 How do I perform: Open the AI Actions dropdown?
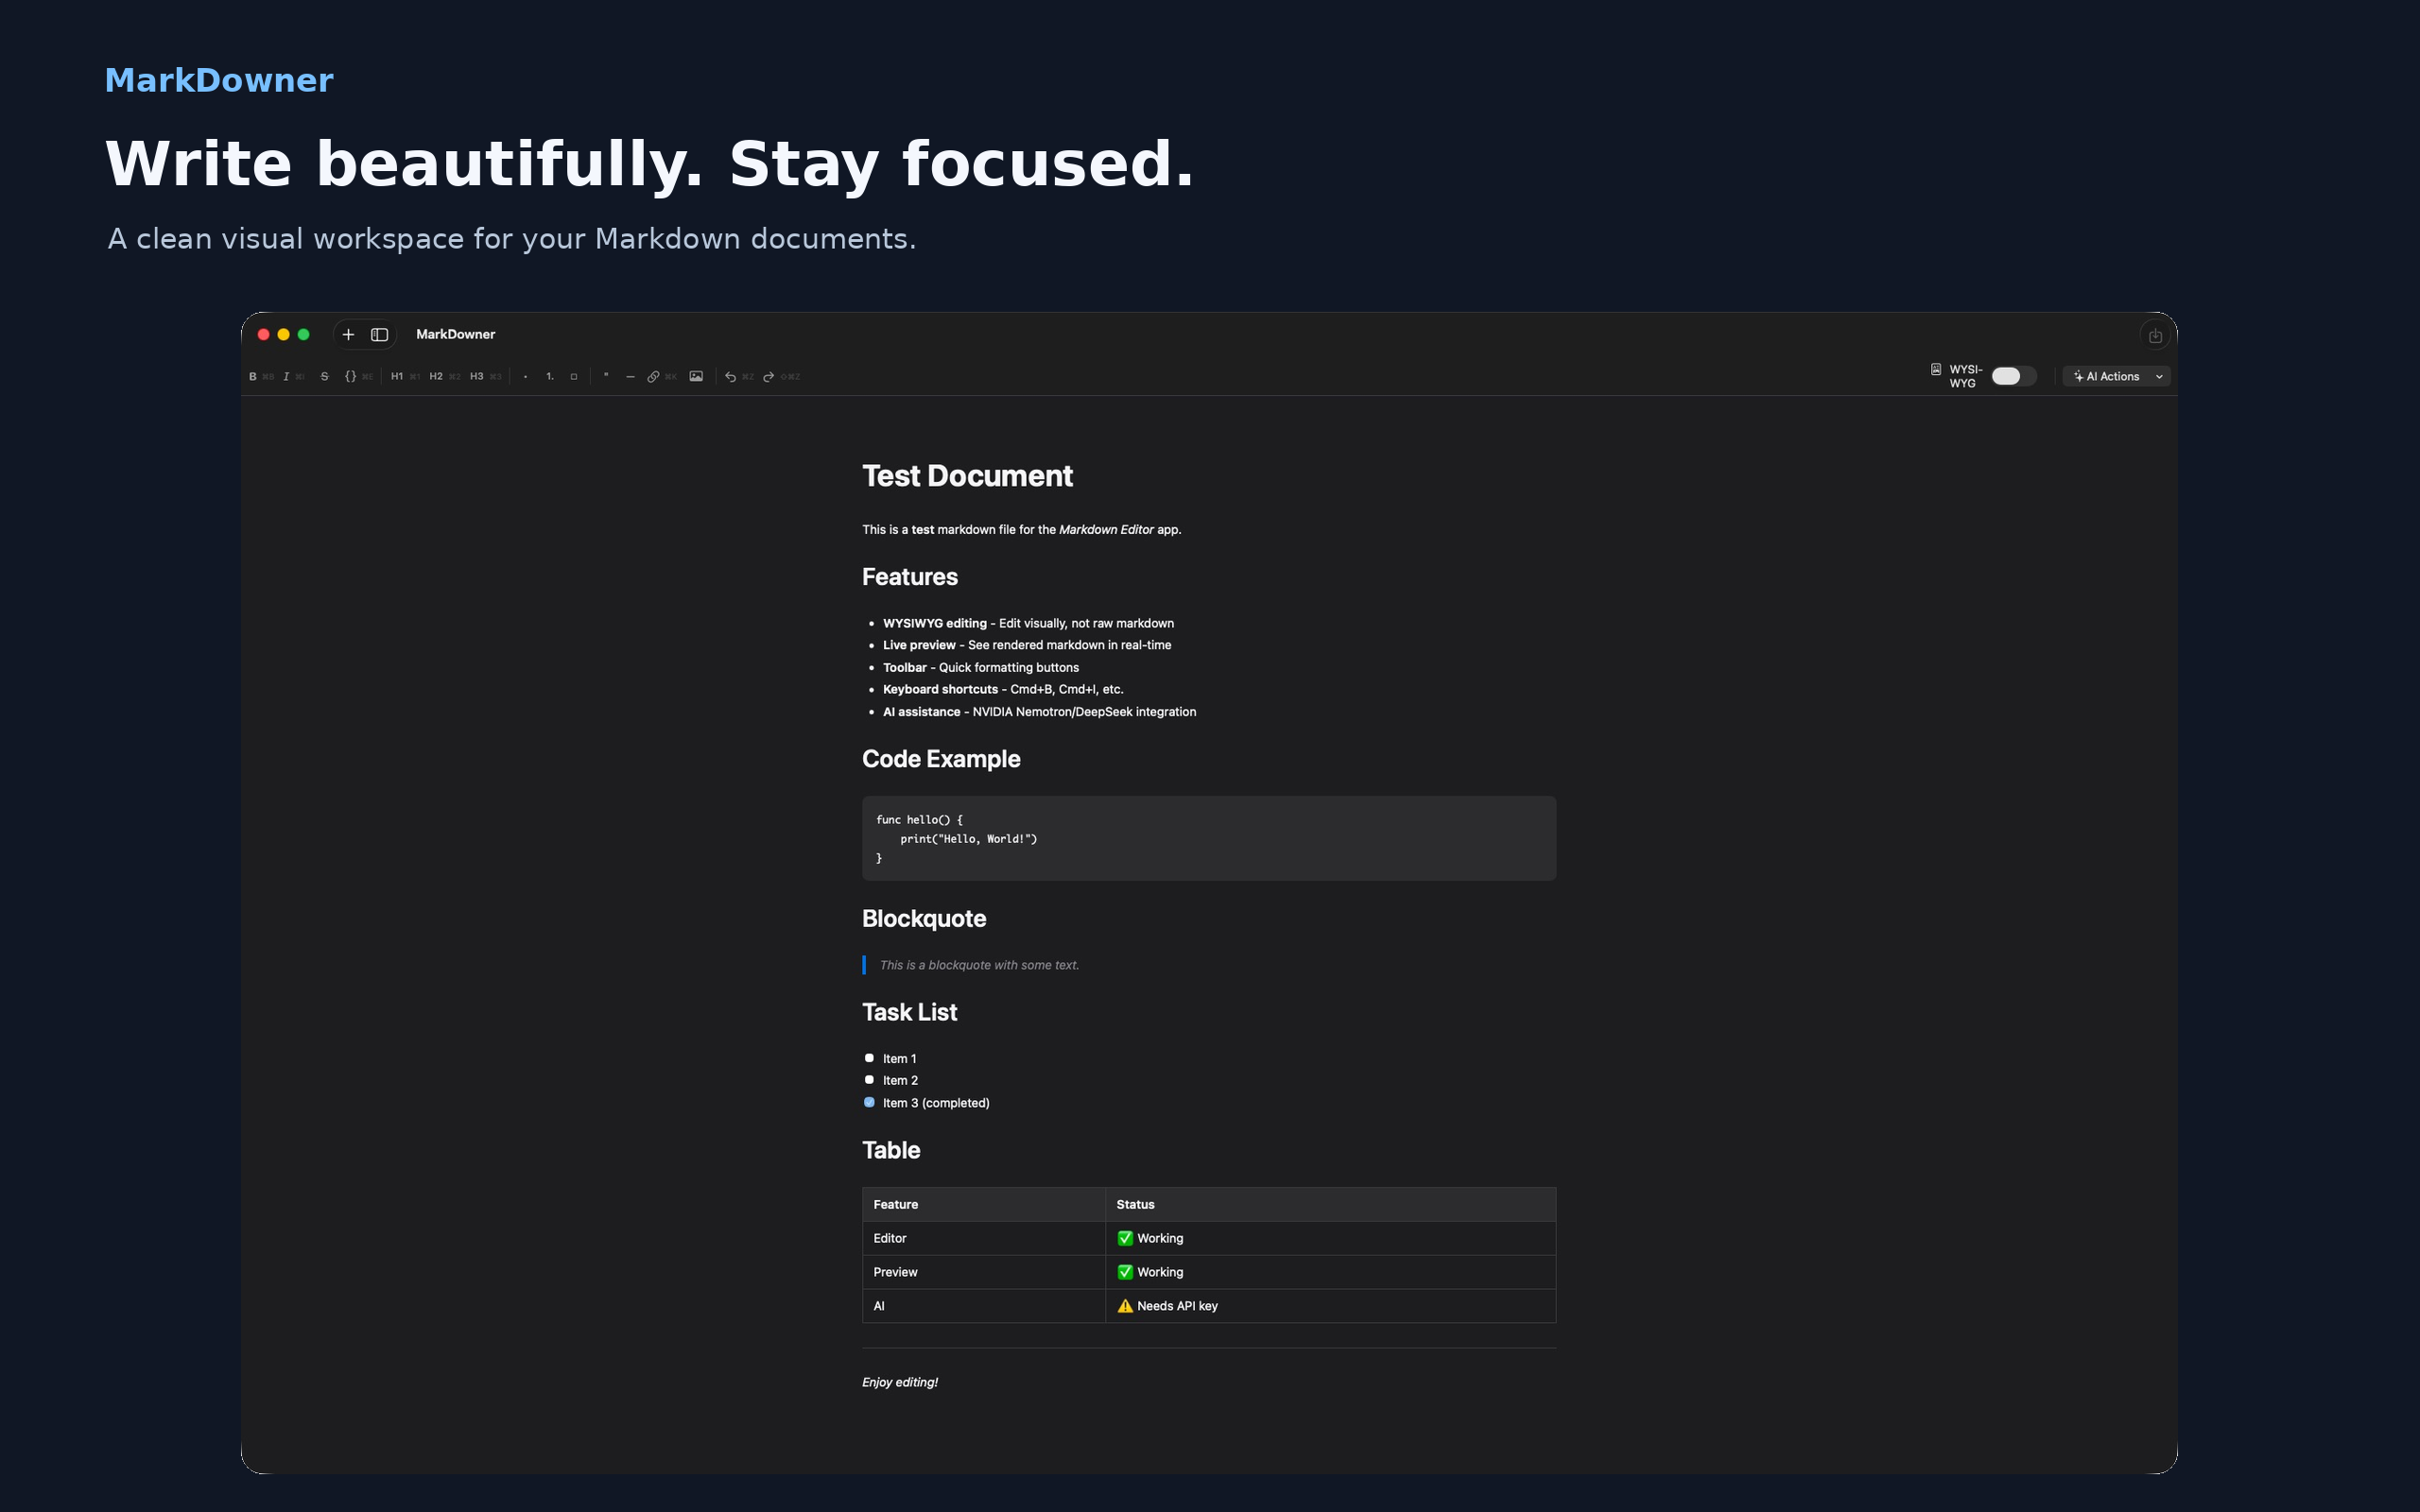(x=2116, y=377)
